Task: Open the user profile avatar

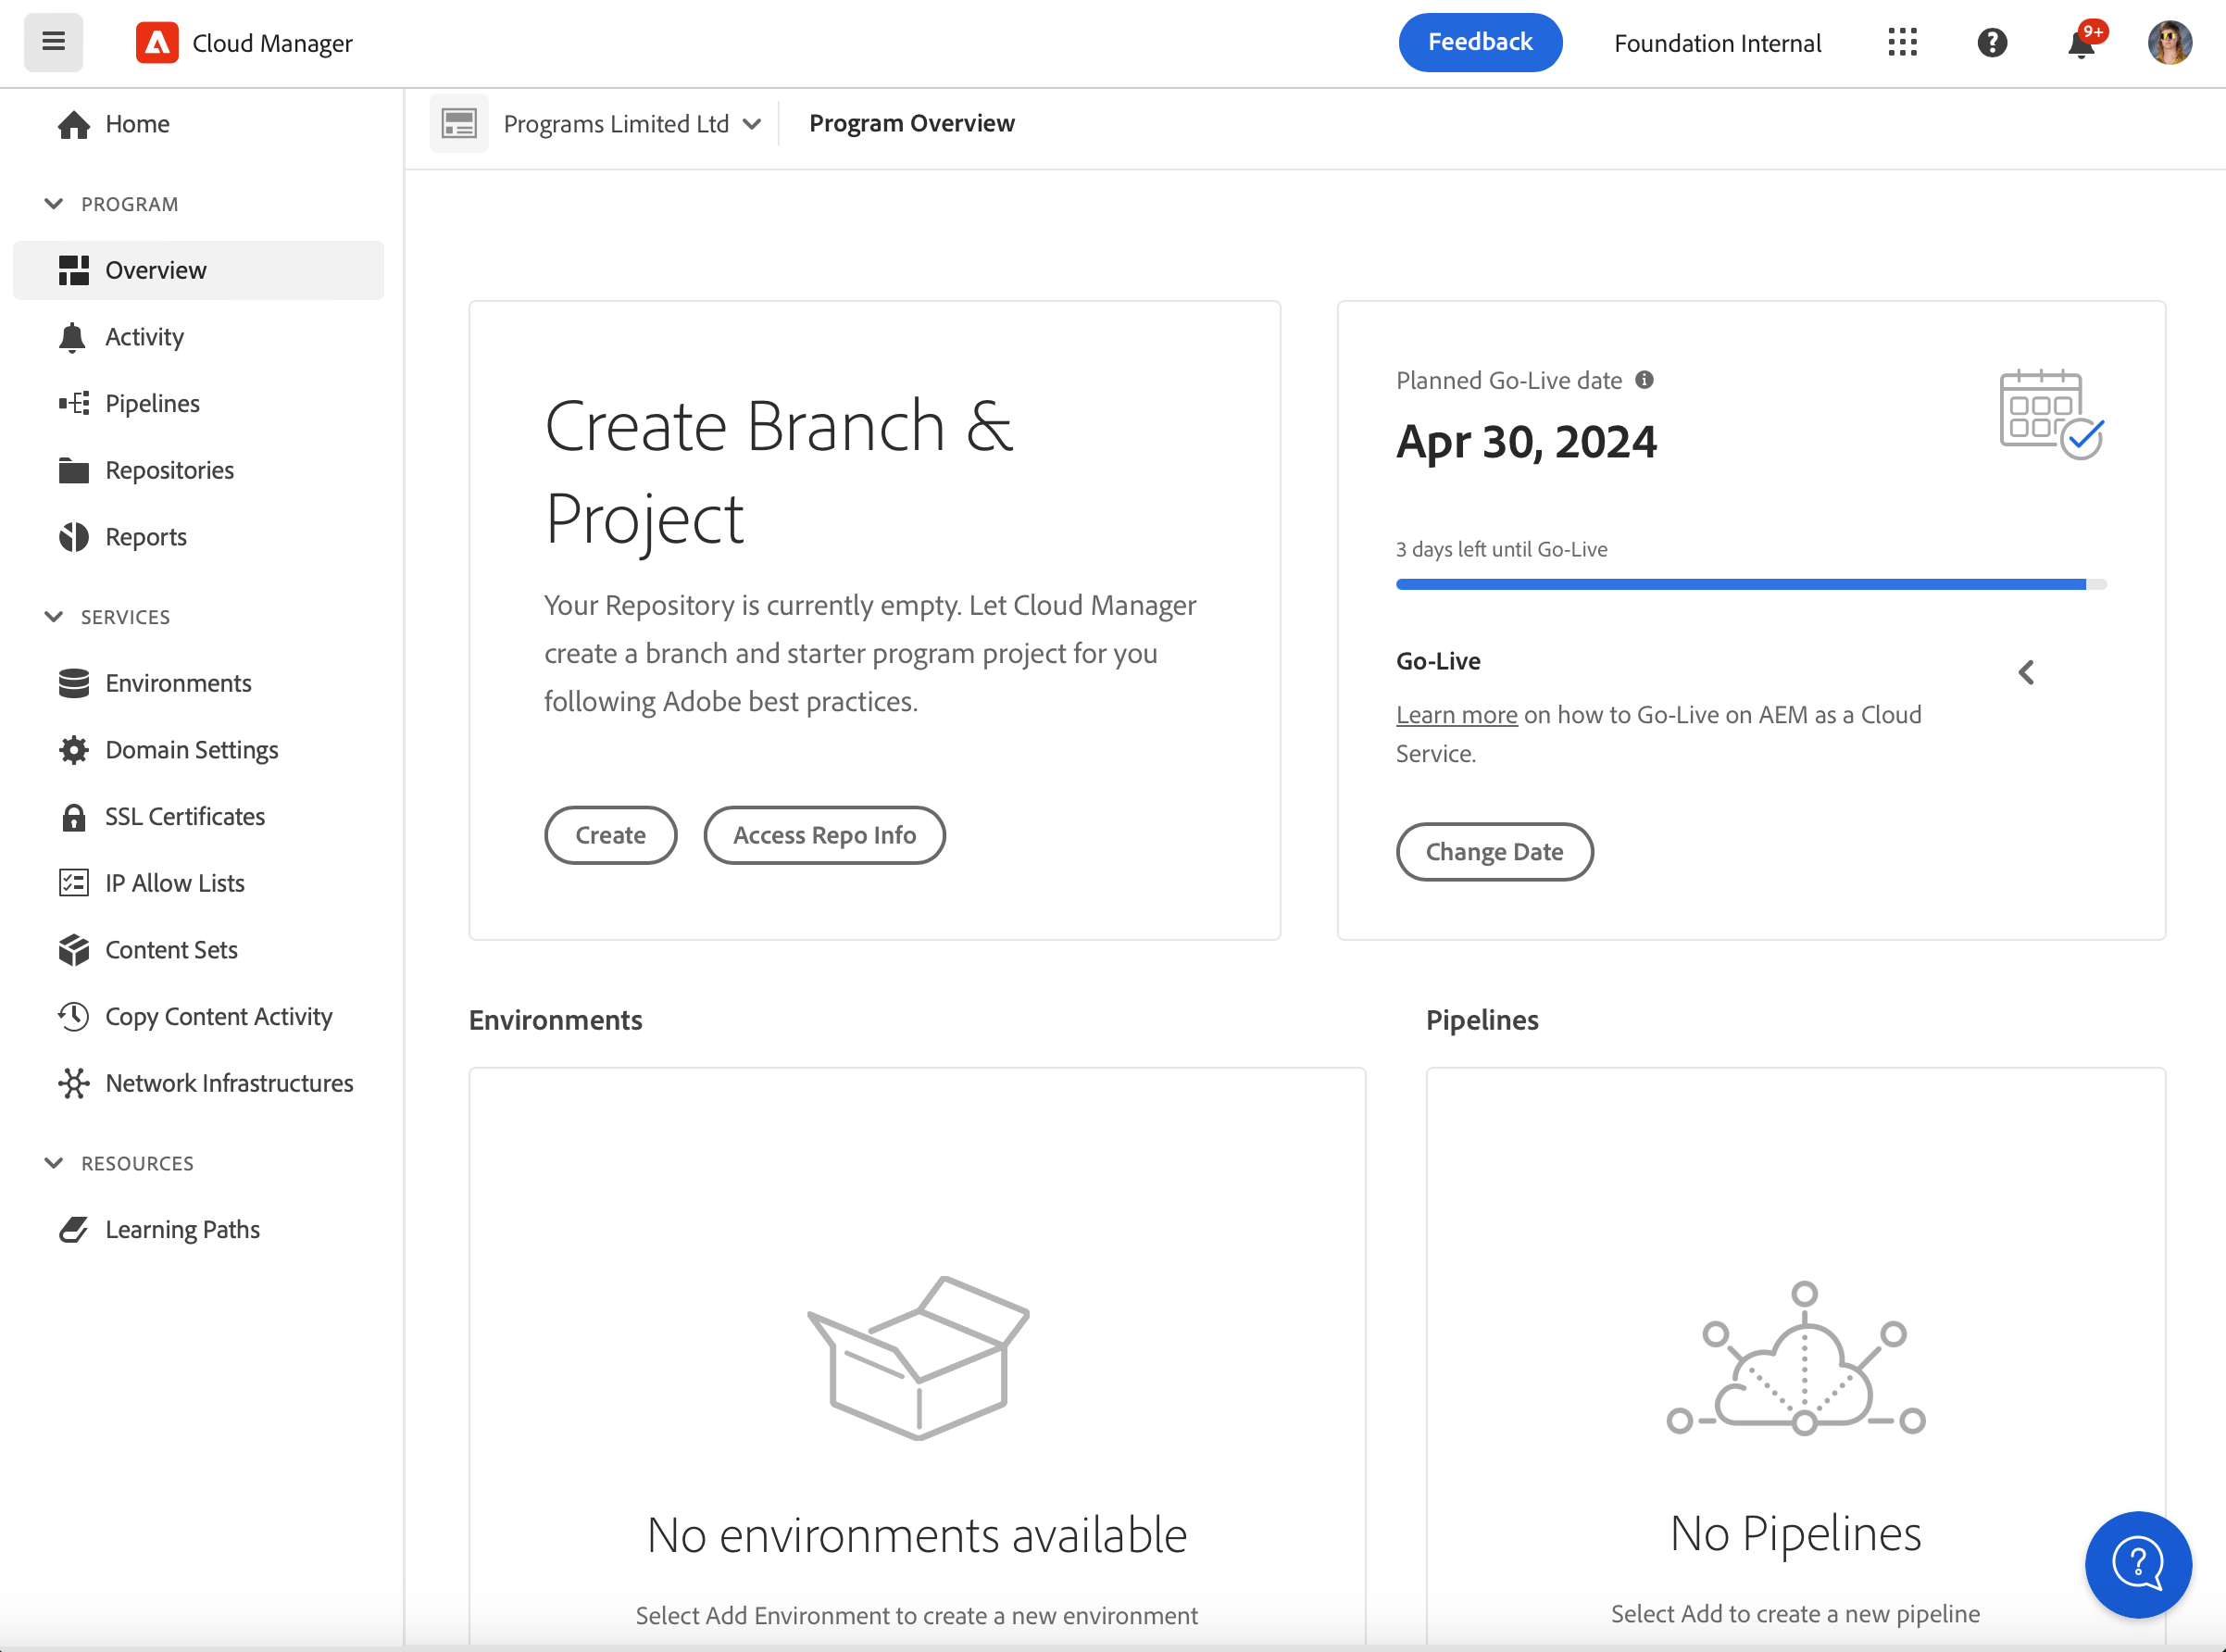Action: point(2170,42)
